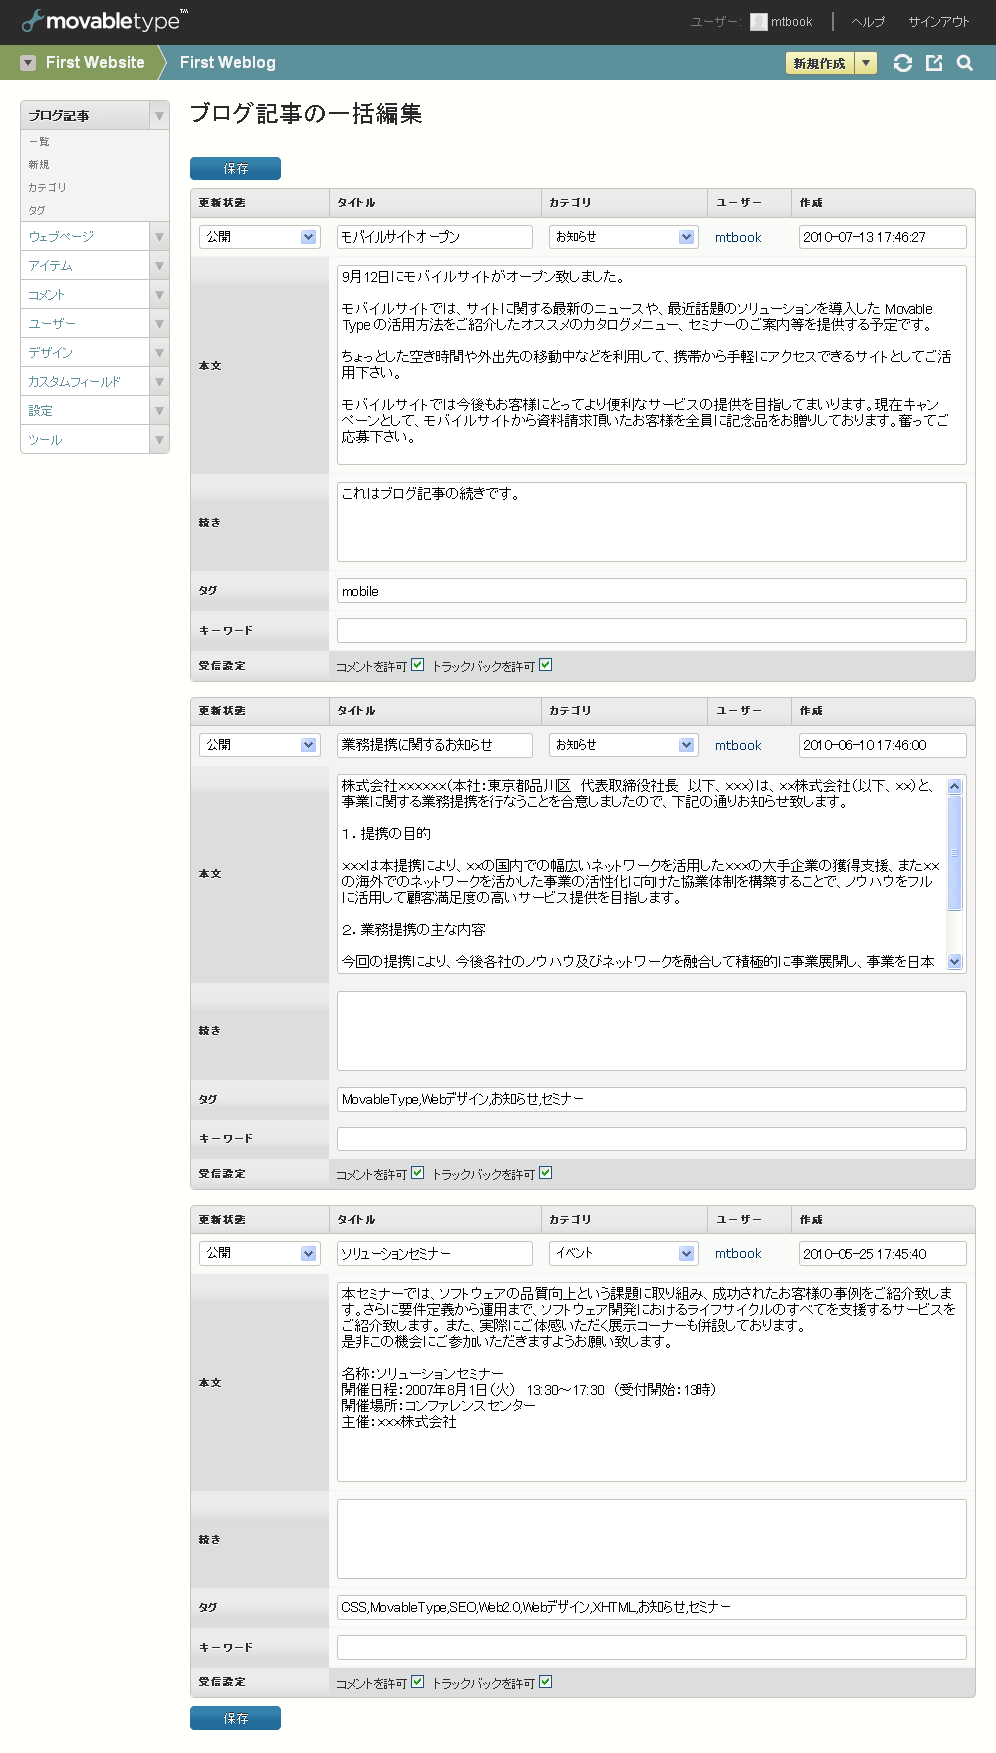
Task: Expand the デザイン sidebar section arrow
Action: [x=159, y=353]
